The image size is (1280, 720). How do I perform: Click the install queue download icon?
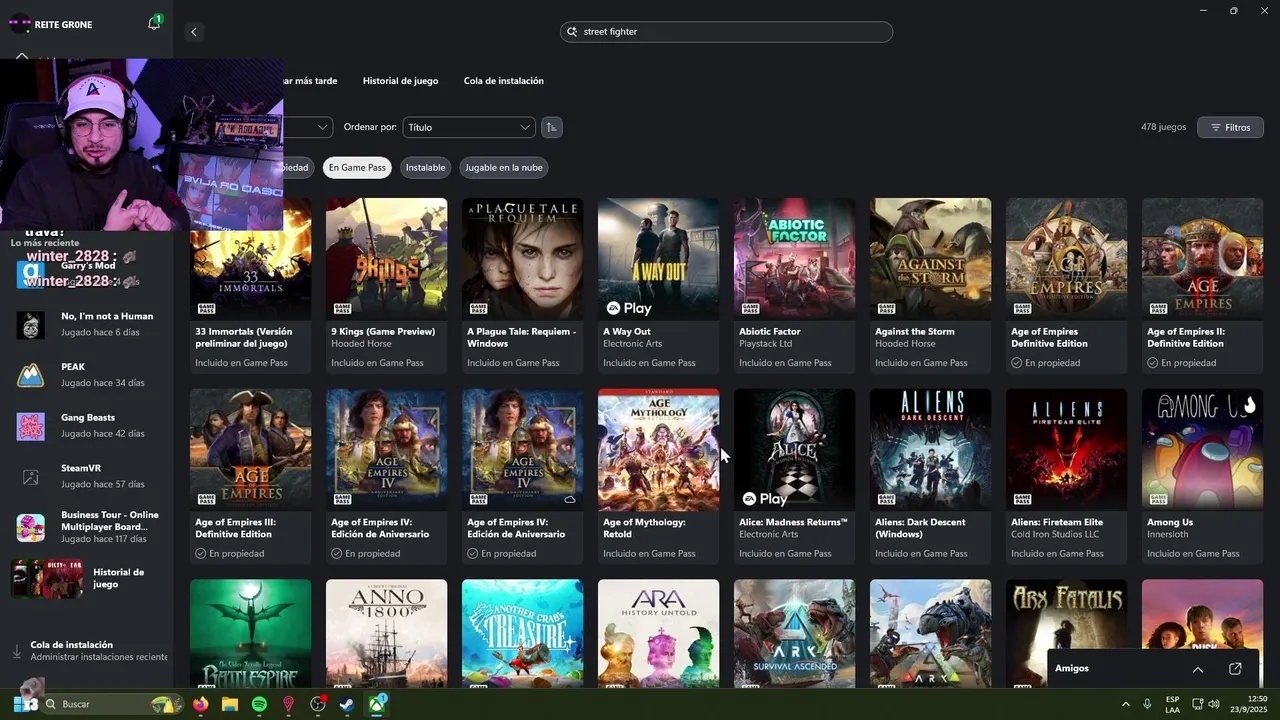coord(17,651)
